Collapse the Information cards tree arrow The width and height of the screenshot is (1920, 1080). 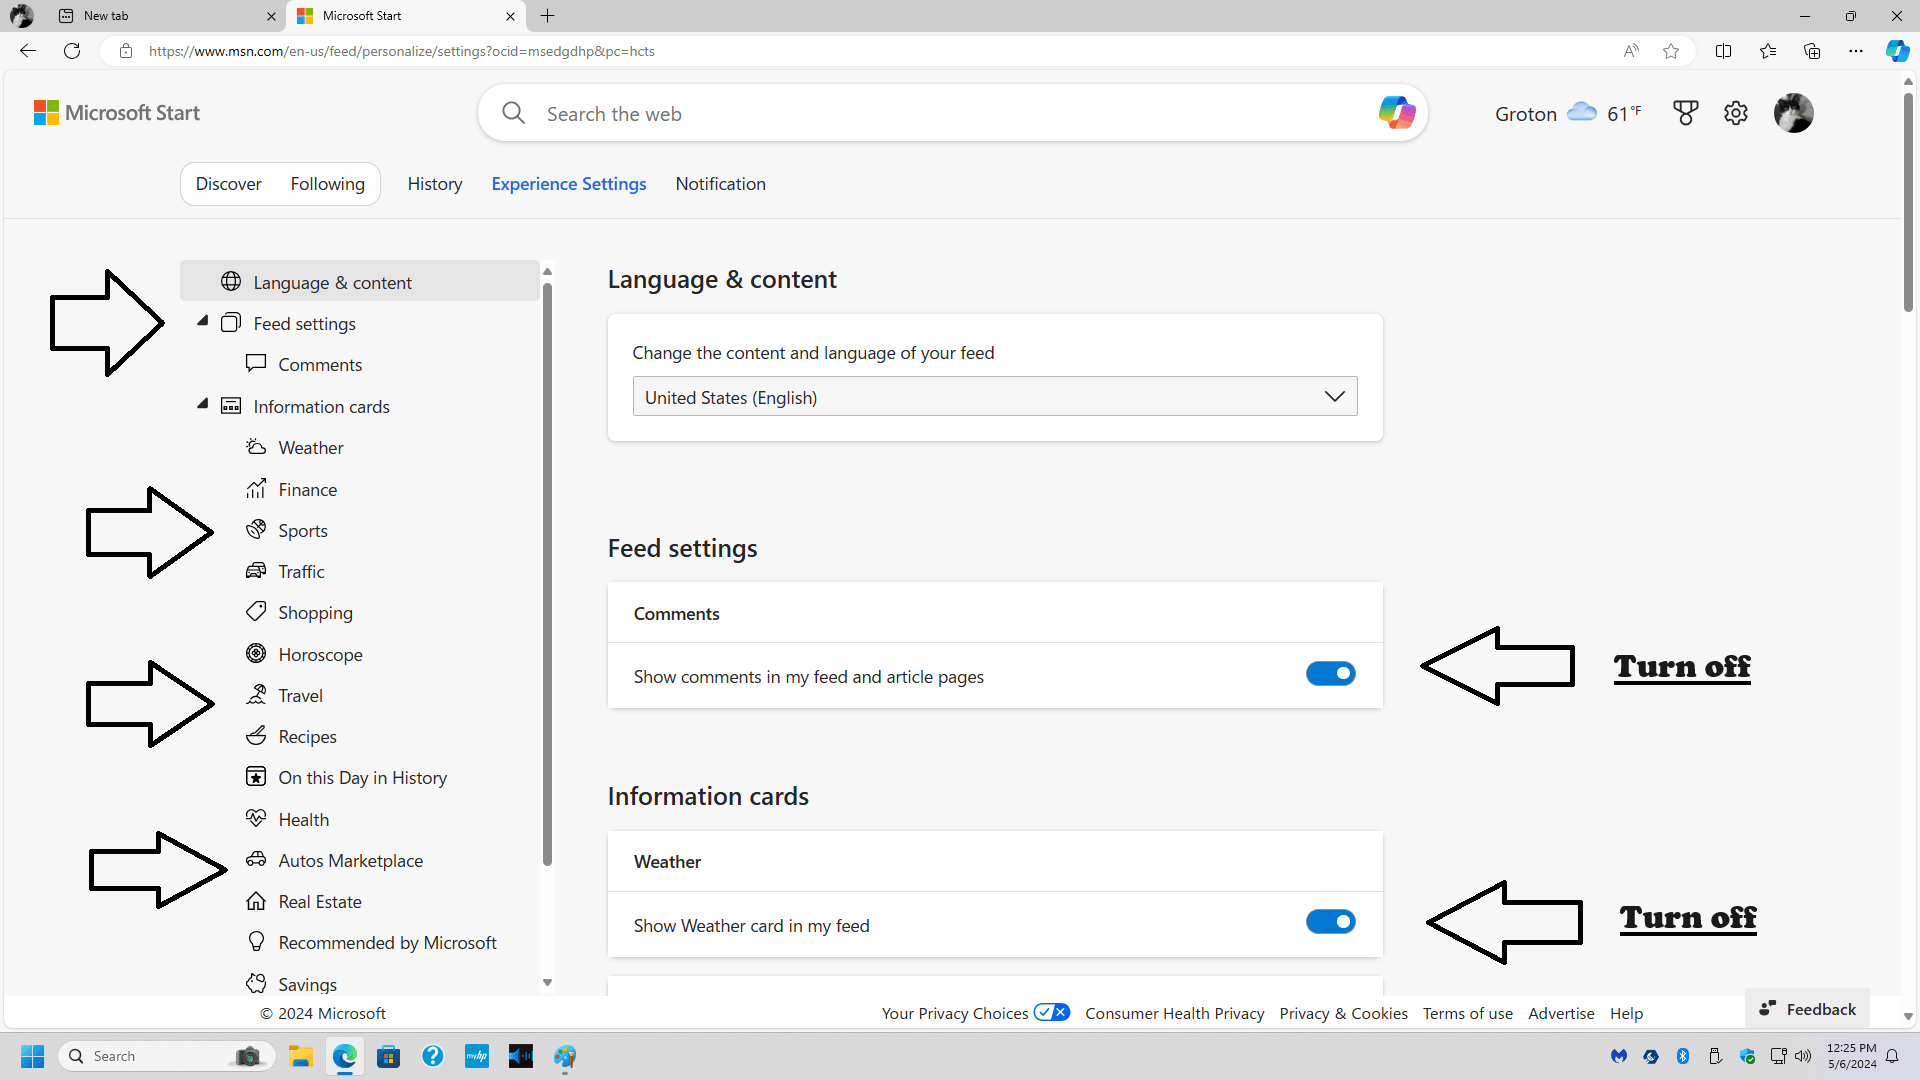[203, 404]
